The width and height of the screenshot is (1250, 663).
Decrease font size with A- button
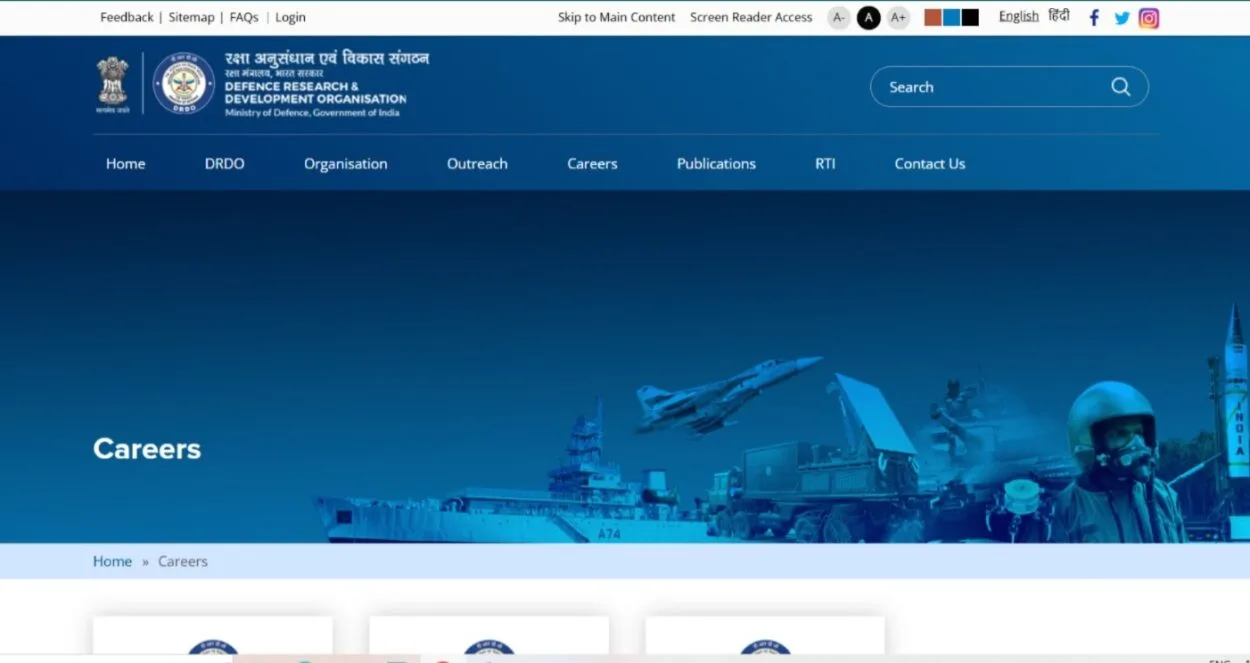pos(839,17)
